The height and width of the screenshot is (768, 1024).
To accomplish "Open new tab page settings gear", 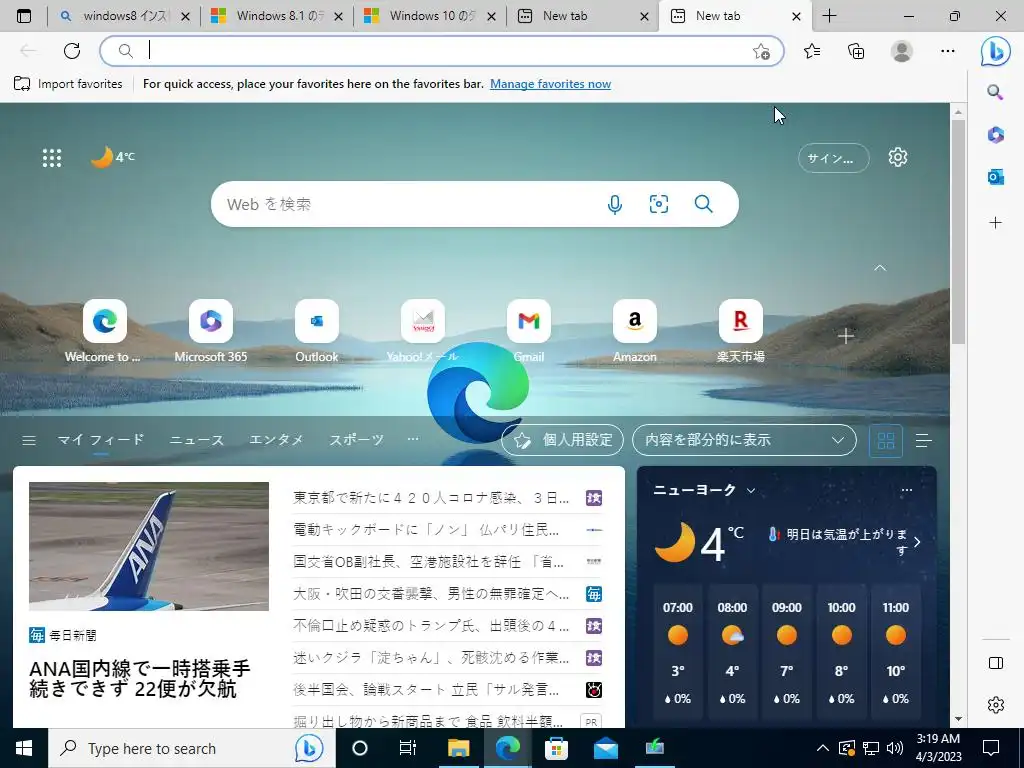I will tap(898, 157).
